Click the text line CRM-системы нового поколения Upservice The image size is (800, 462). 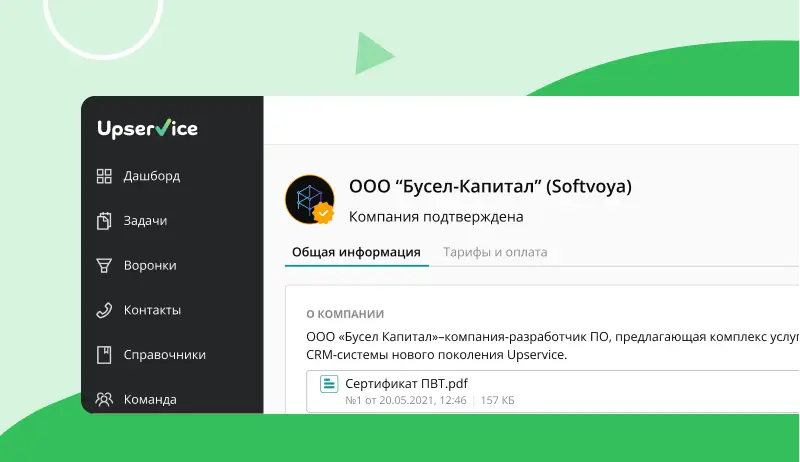[437, 355]
